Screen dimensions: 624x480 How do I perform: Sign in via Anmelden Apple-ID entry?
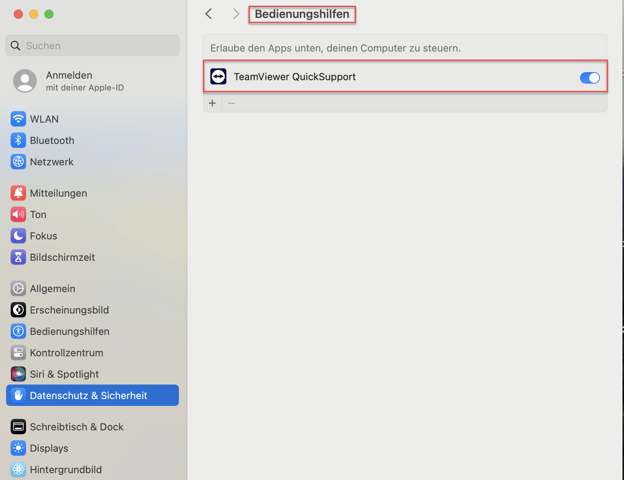click(70, 81)
